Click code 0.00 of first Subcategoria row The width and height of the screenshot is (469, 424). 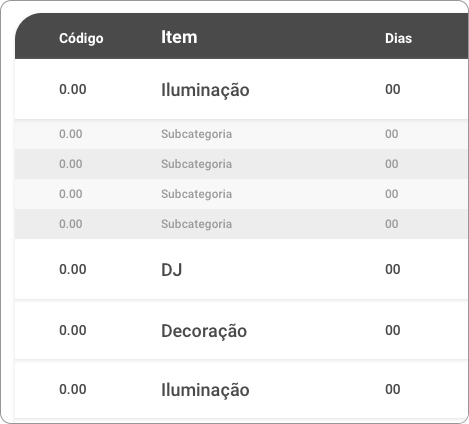tap(71, 134)
